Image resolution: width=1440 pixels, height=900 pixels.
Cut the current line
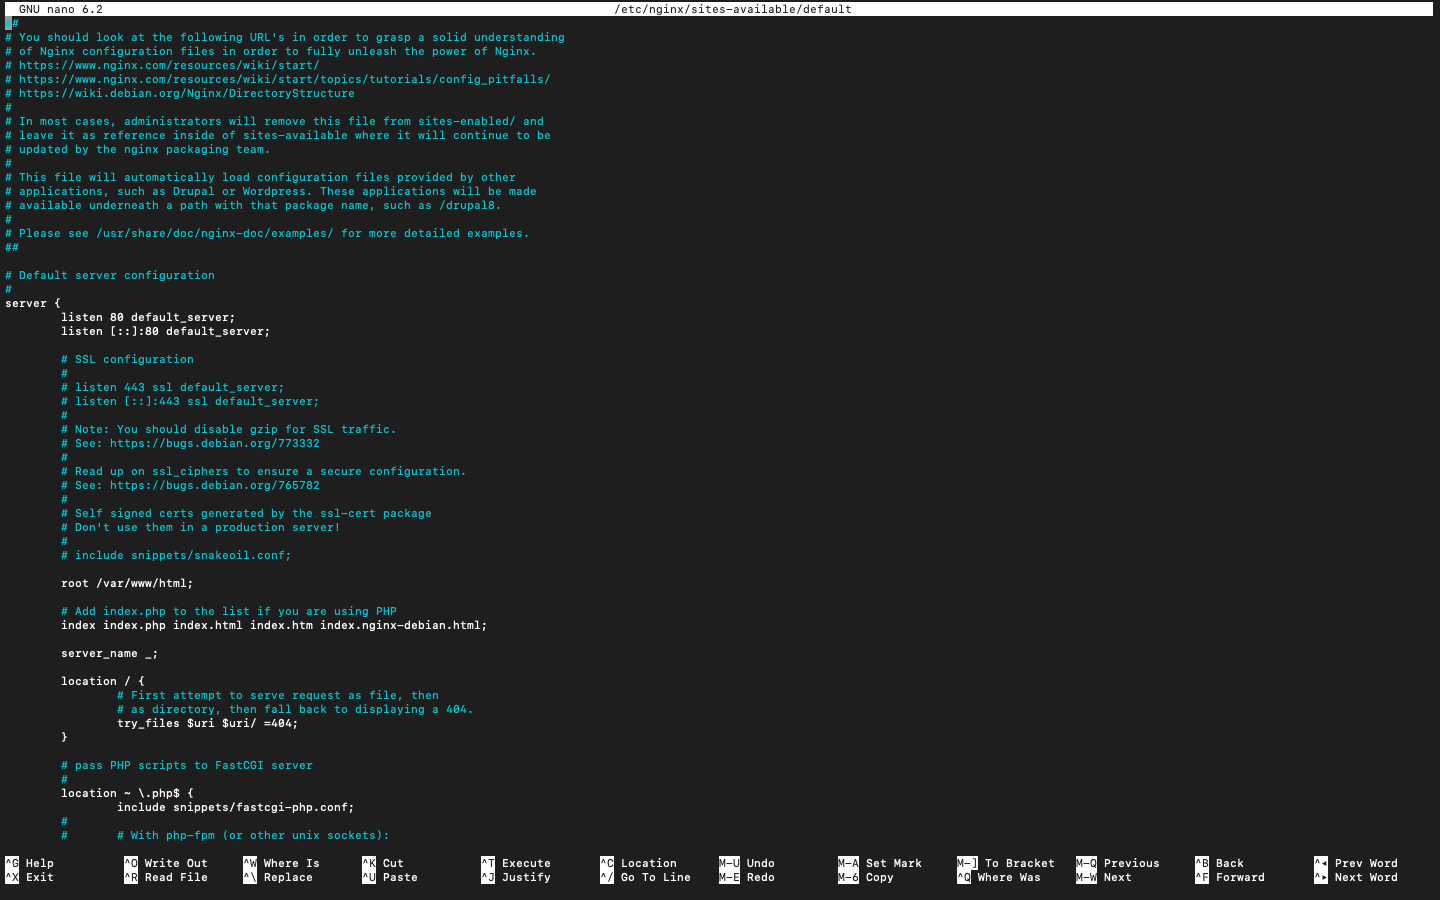[x=385, y=863]
